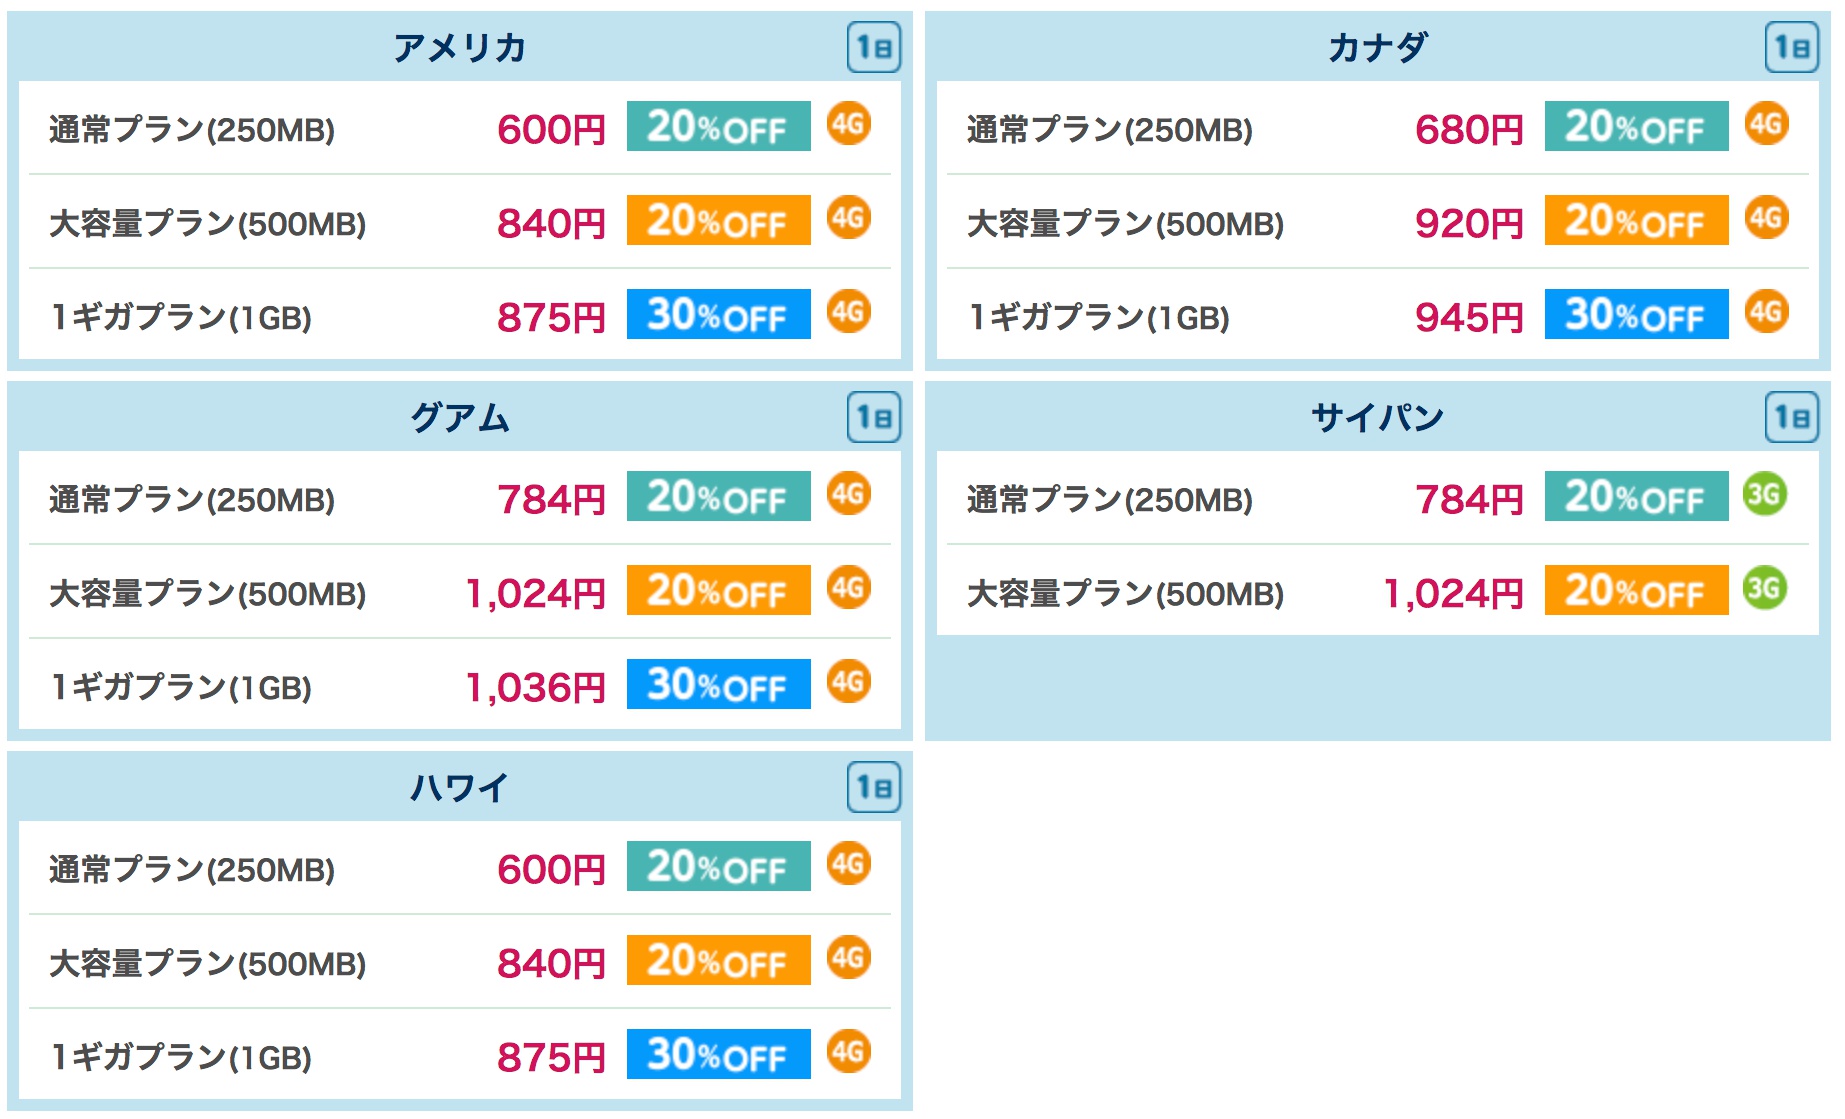Screen dimensions: 1845x1119
Task: Click the 1日 icon in アメリカ header
Action: [x=874, y=47]
